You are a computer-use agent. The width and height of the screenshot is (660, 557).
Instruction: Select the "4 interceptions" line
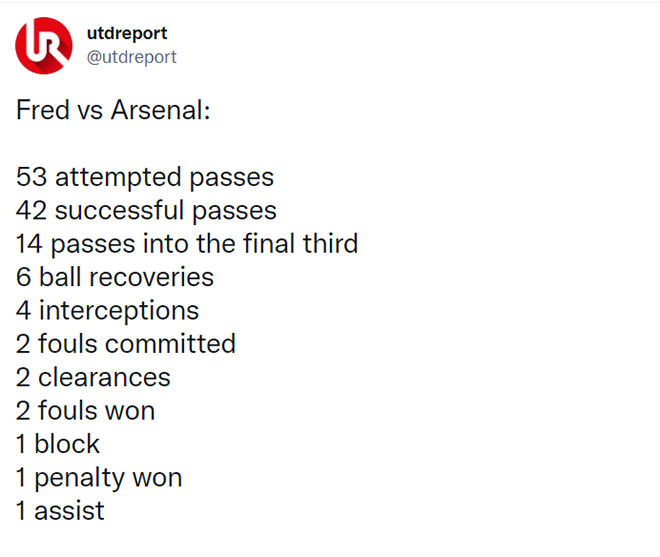(x=107, y=310)
